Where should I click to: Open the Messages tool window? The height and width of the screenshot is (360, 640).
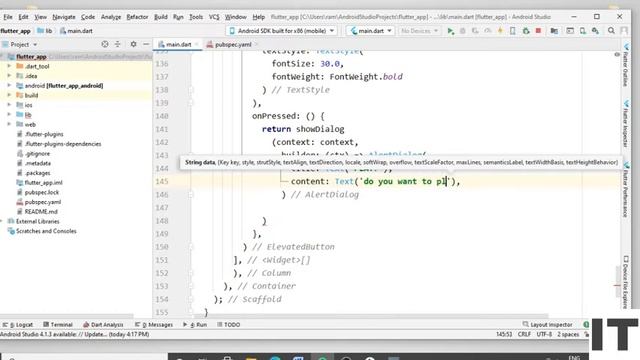(x=154, y=324)
